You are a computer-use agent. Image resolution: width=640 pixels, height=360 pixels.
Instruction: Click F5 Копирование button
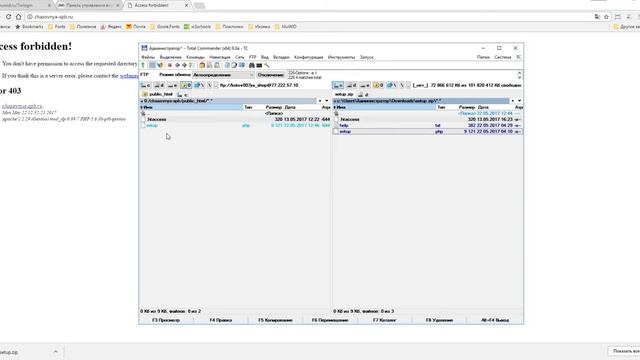tap(276, 320)
